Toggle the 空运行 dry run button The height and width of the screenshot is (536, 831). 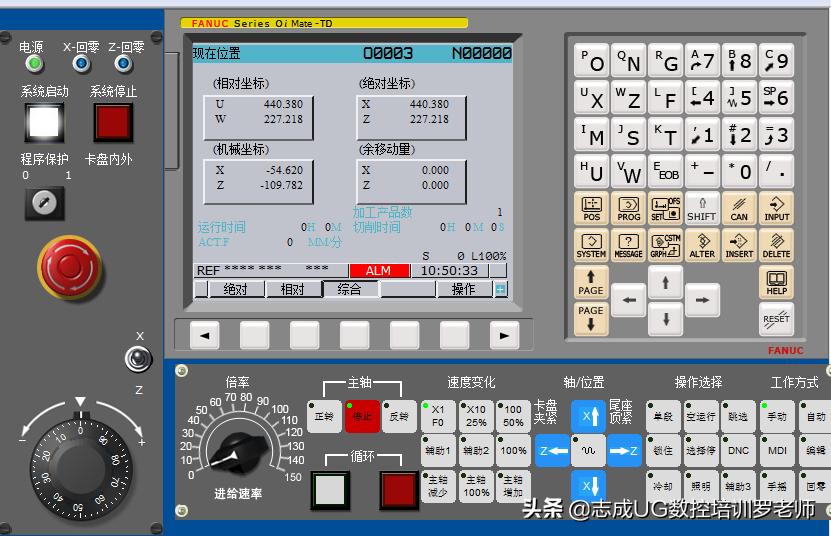pos(701,417)
